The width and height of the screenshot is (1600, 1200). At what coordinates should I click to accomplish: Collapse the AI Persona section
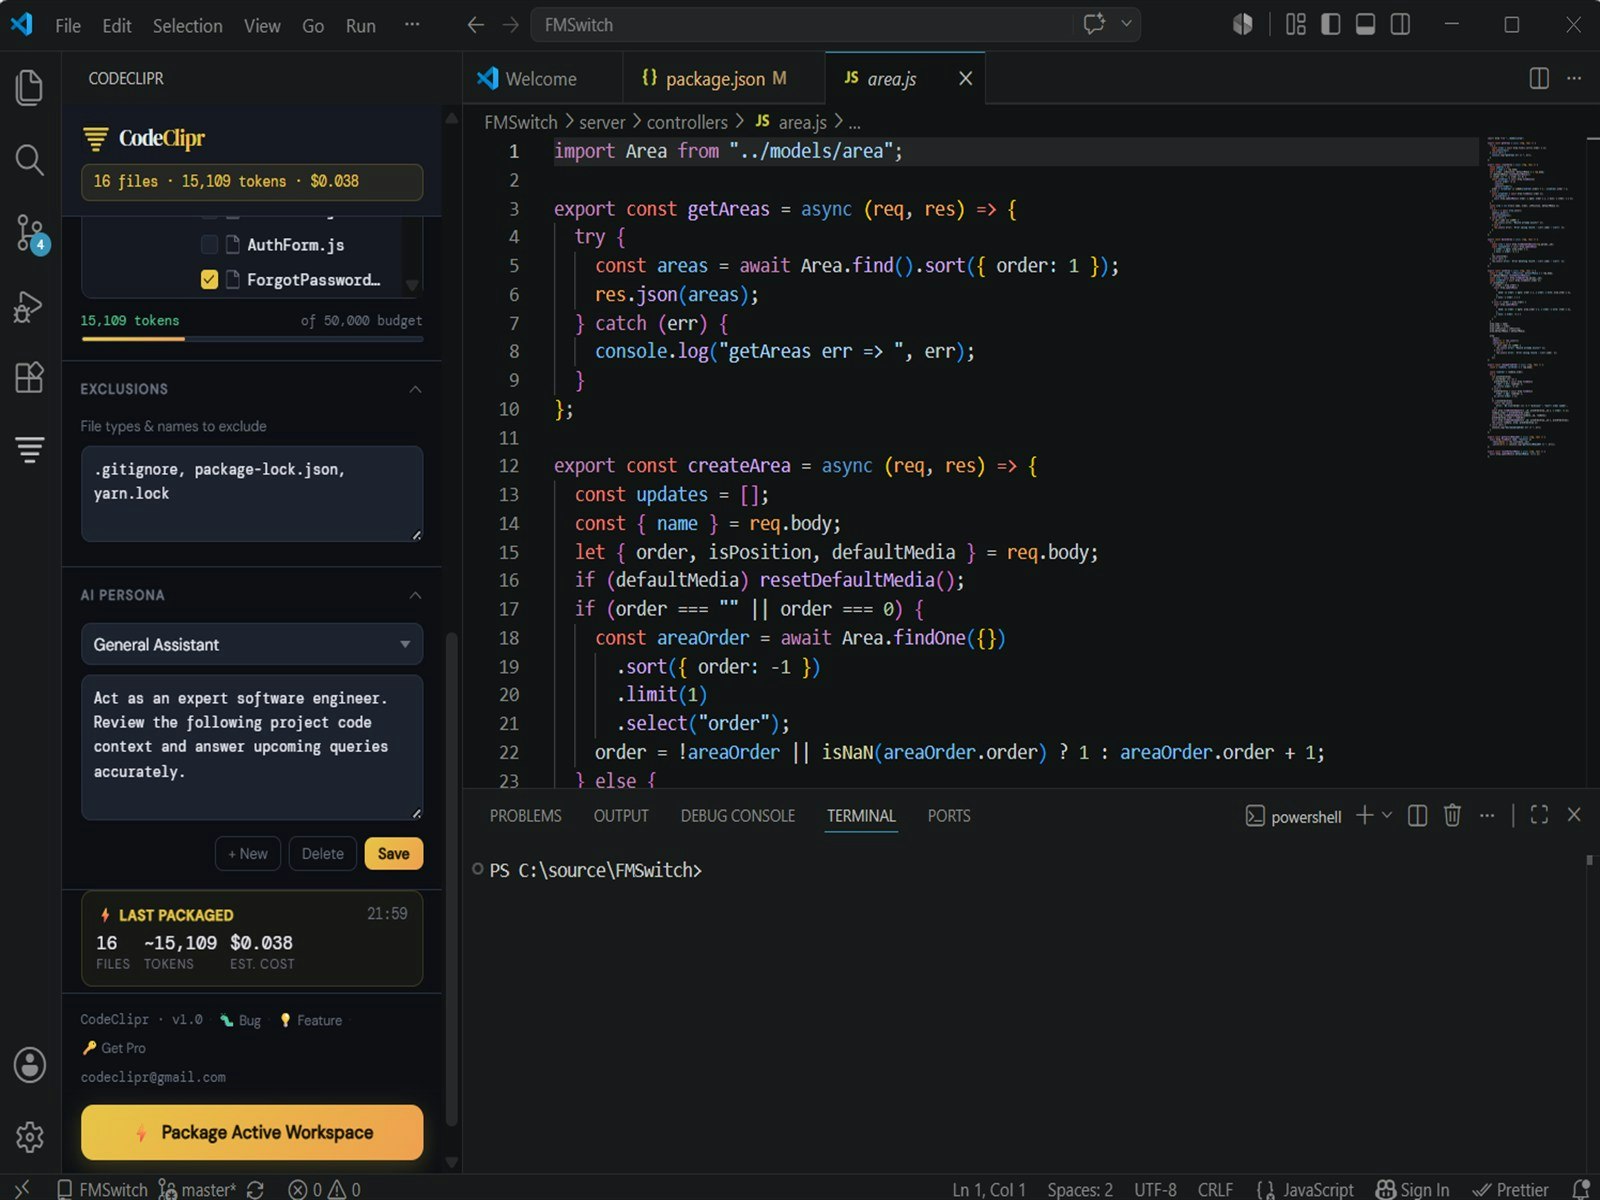click(x=415, y=595)
